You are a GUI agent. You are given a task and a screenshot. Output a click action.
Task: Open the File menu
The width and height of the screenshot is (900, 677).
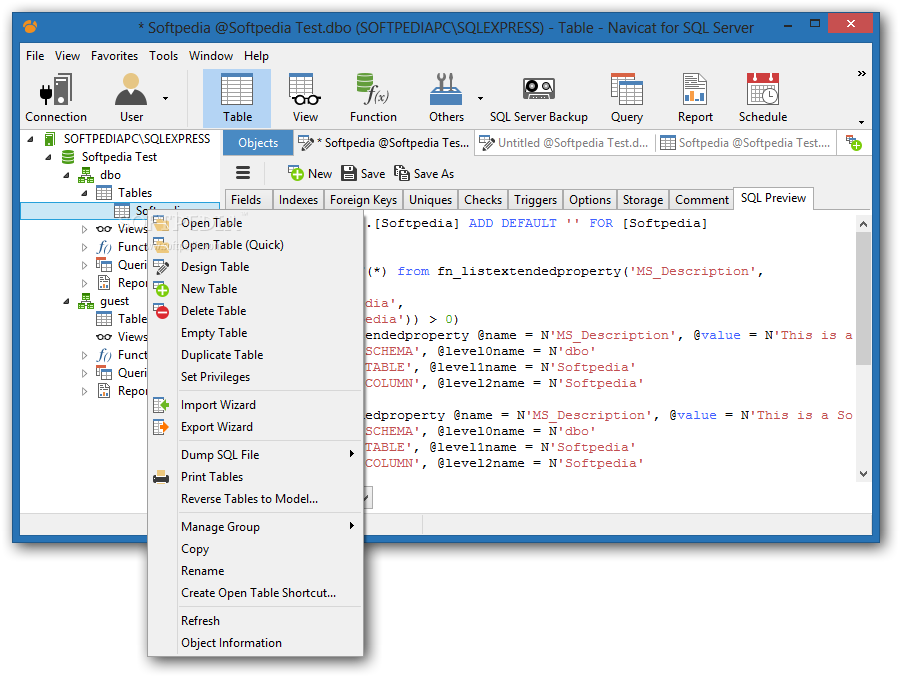pyautogui.click(x=35, y=56)
